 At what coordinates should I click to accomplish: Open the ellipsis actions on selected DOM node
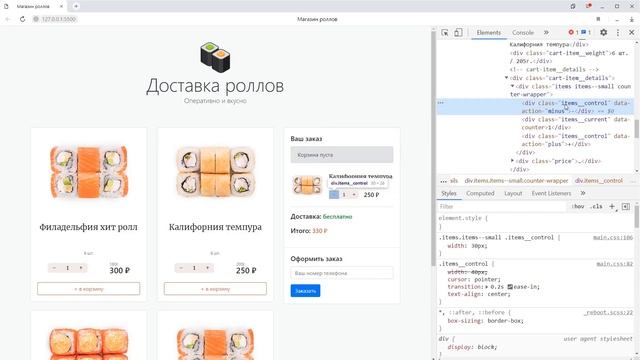point(440,103)
